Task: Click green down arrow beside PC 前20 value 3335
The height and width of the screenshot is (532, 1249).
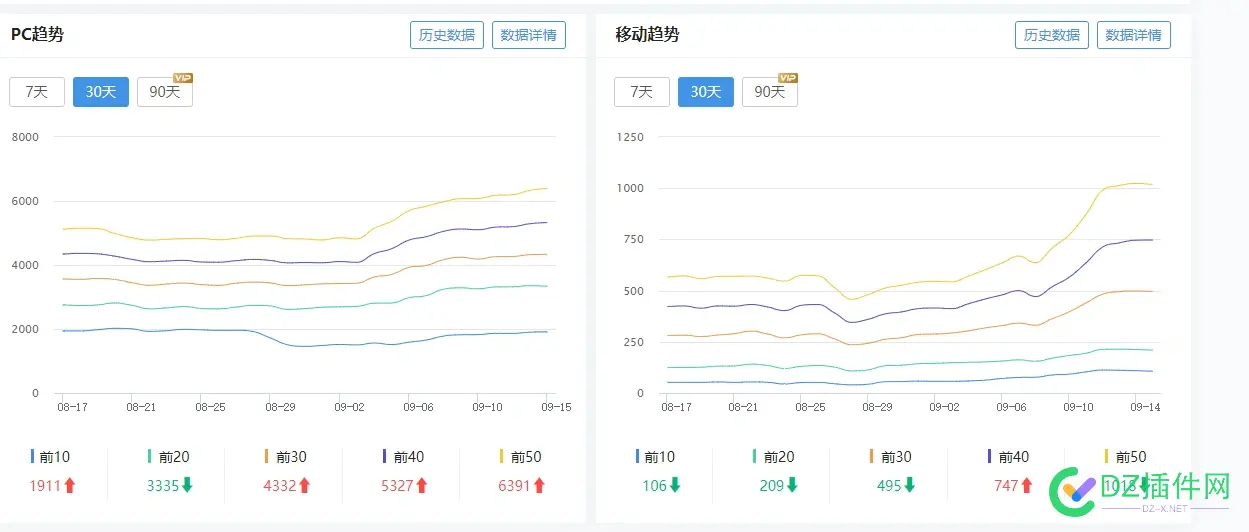Action: (187, 486)
